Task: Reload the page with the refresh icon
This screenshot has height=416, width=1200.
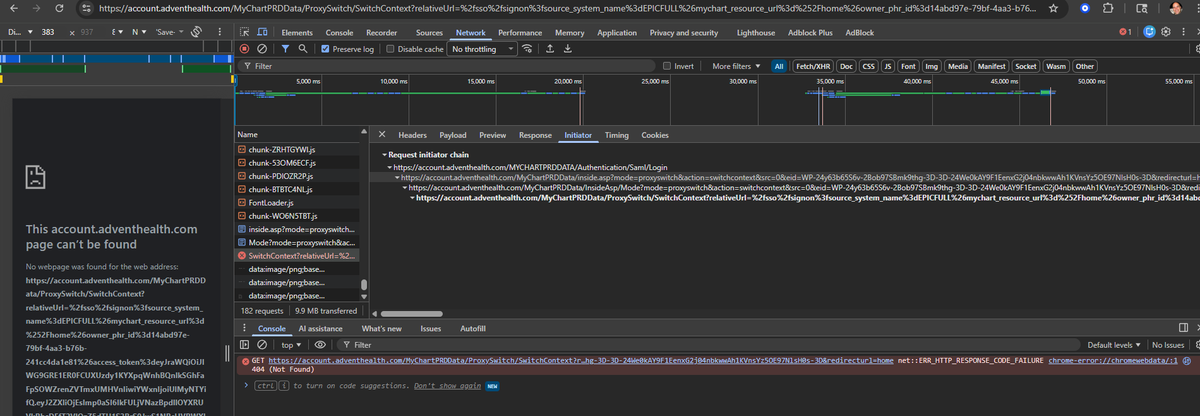Action: click(x=60, y=8)
